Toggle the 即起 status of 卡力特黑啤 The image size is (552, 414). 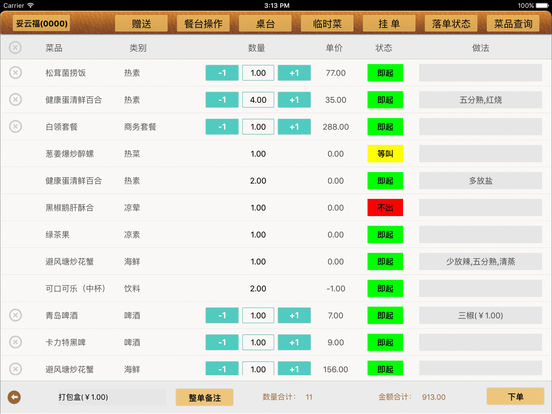coord(385,342)
